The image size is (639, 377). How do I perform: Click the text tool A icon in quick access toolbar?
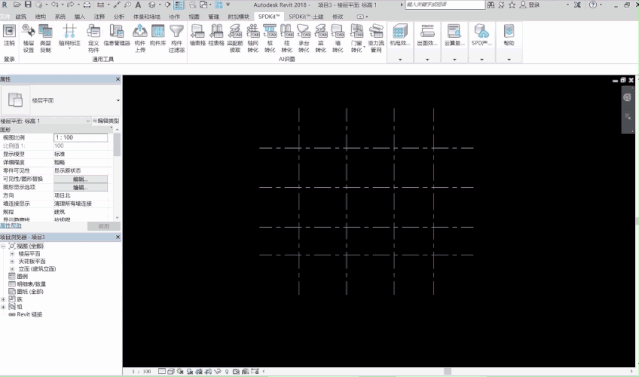click(x=138, y=5)
